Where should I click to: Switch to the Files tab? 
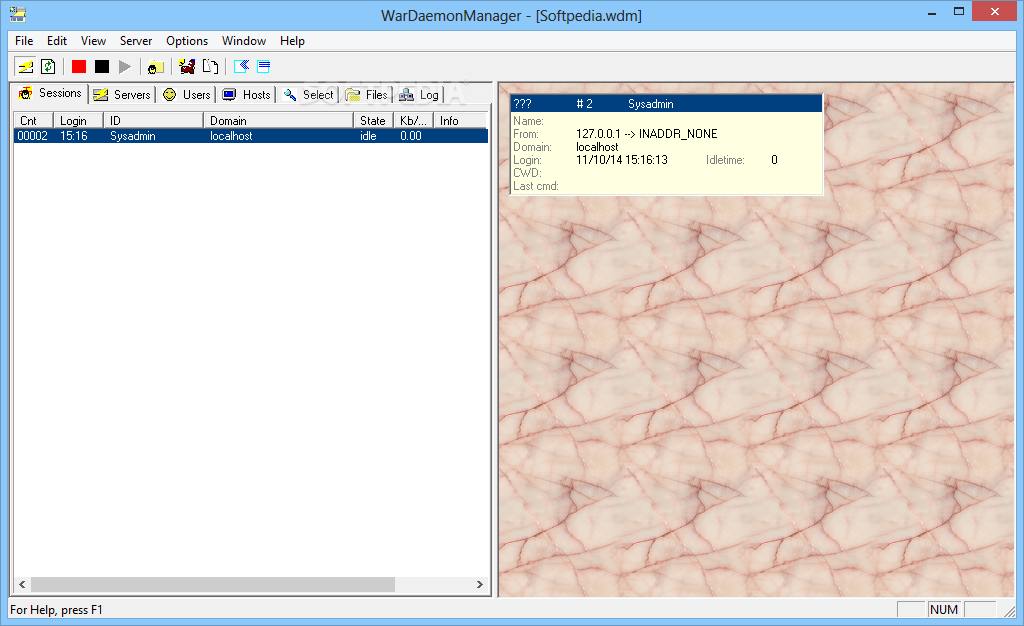pos(366,95)
